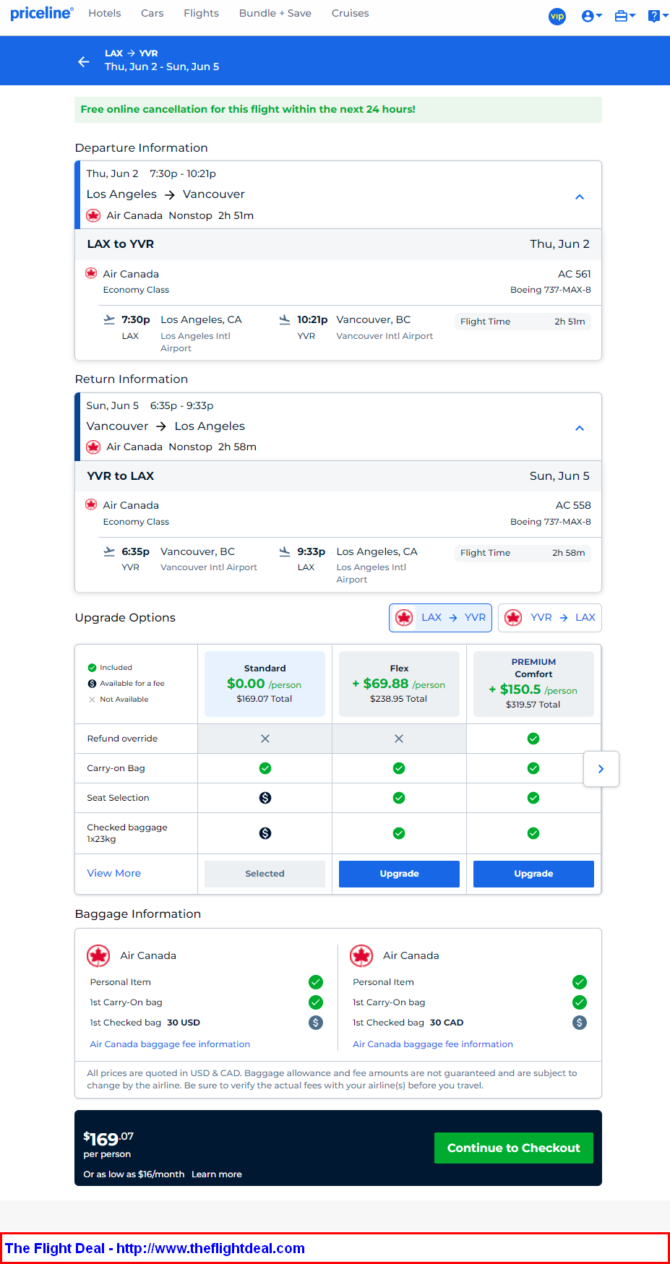The image size is (670, 1264).
Task: Select the YVR → LAX upgrade toggle
Action: (x=550, y=618)
